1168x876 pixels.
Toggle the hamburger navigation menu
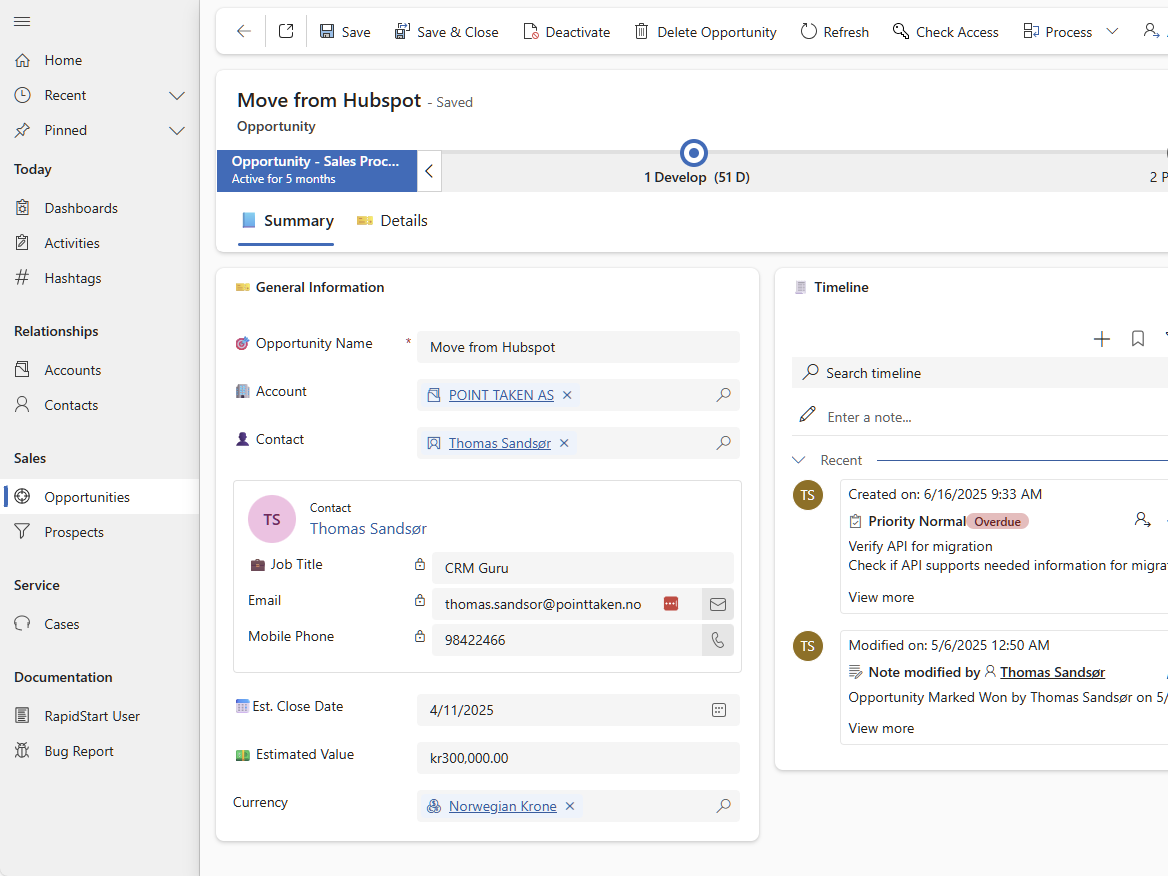pos(22,22)
